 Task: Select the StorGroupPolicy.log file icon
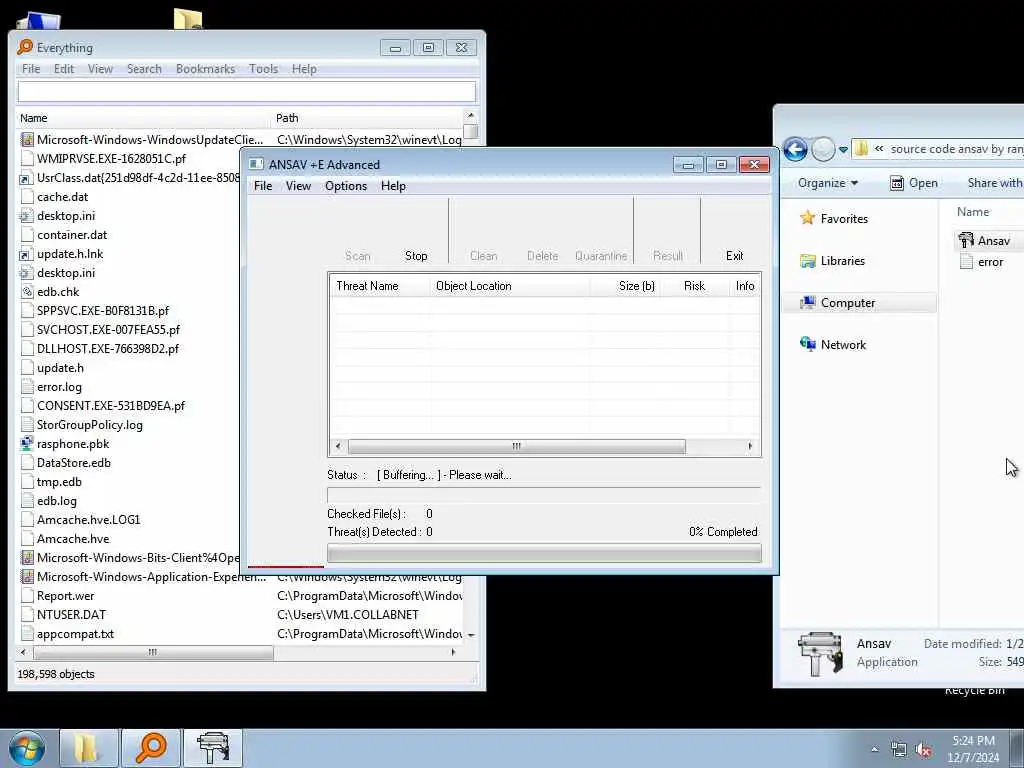27,424
